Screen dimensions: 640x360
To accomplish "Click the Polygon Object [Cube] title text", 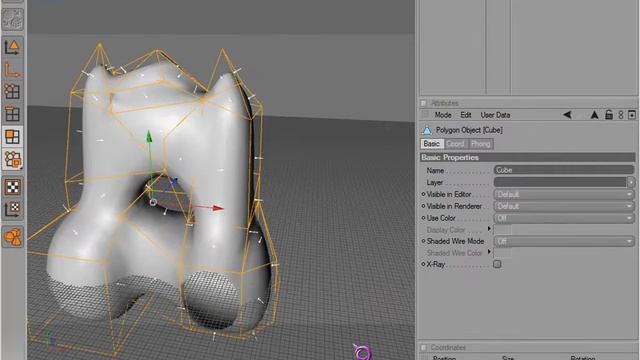I will point(469,130).
